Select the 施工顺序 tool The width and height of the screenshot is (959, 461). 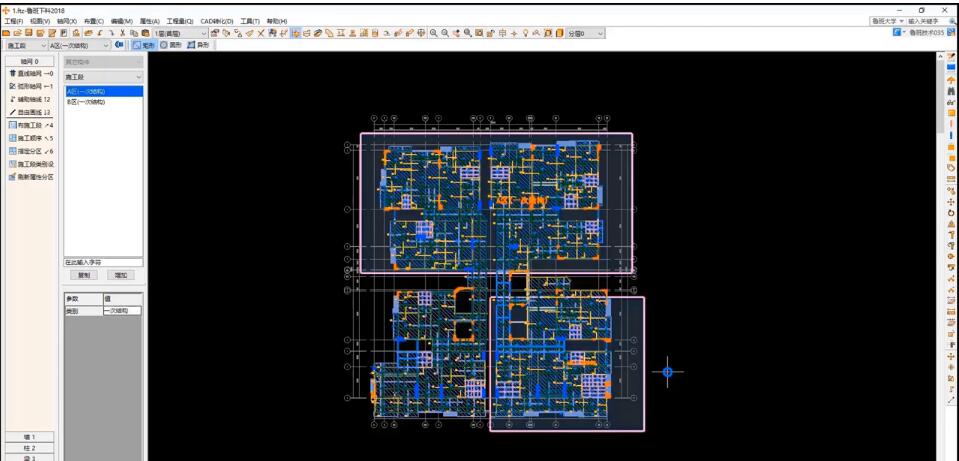[x=31, y=138]
